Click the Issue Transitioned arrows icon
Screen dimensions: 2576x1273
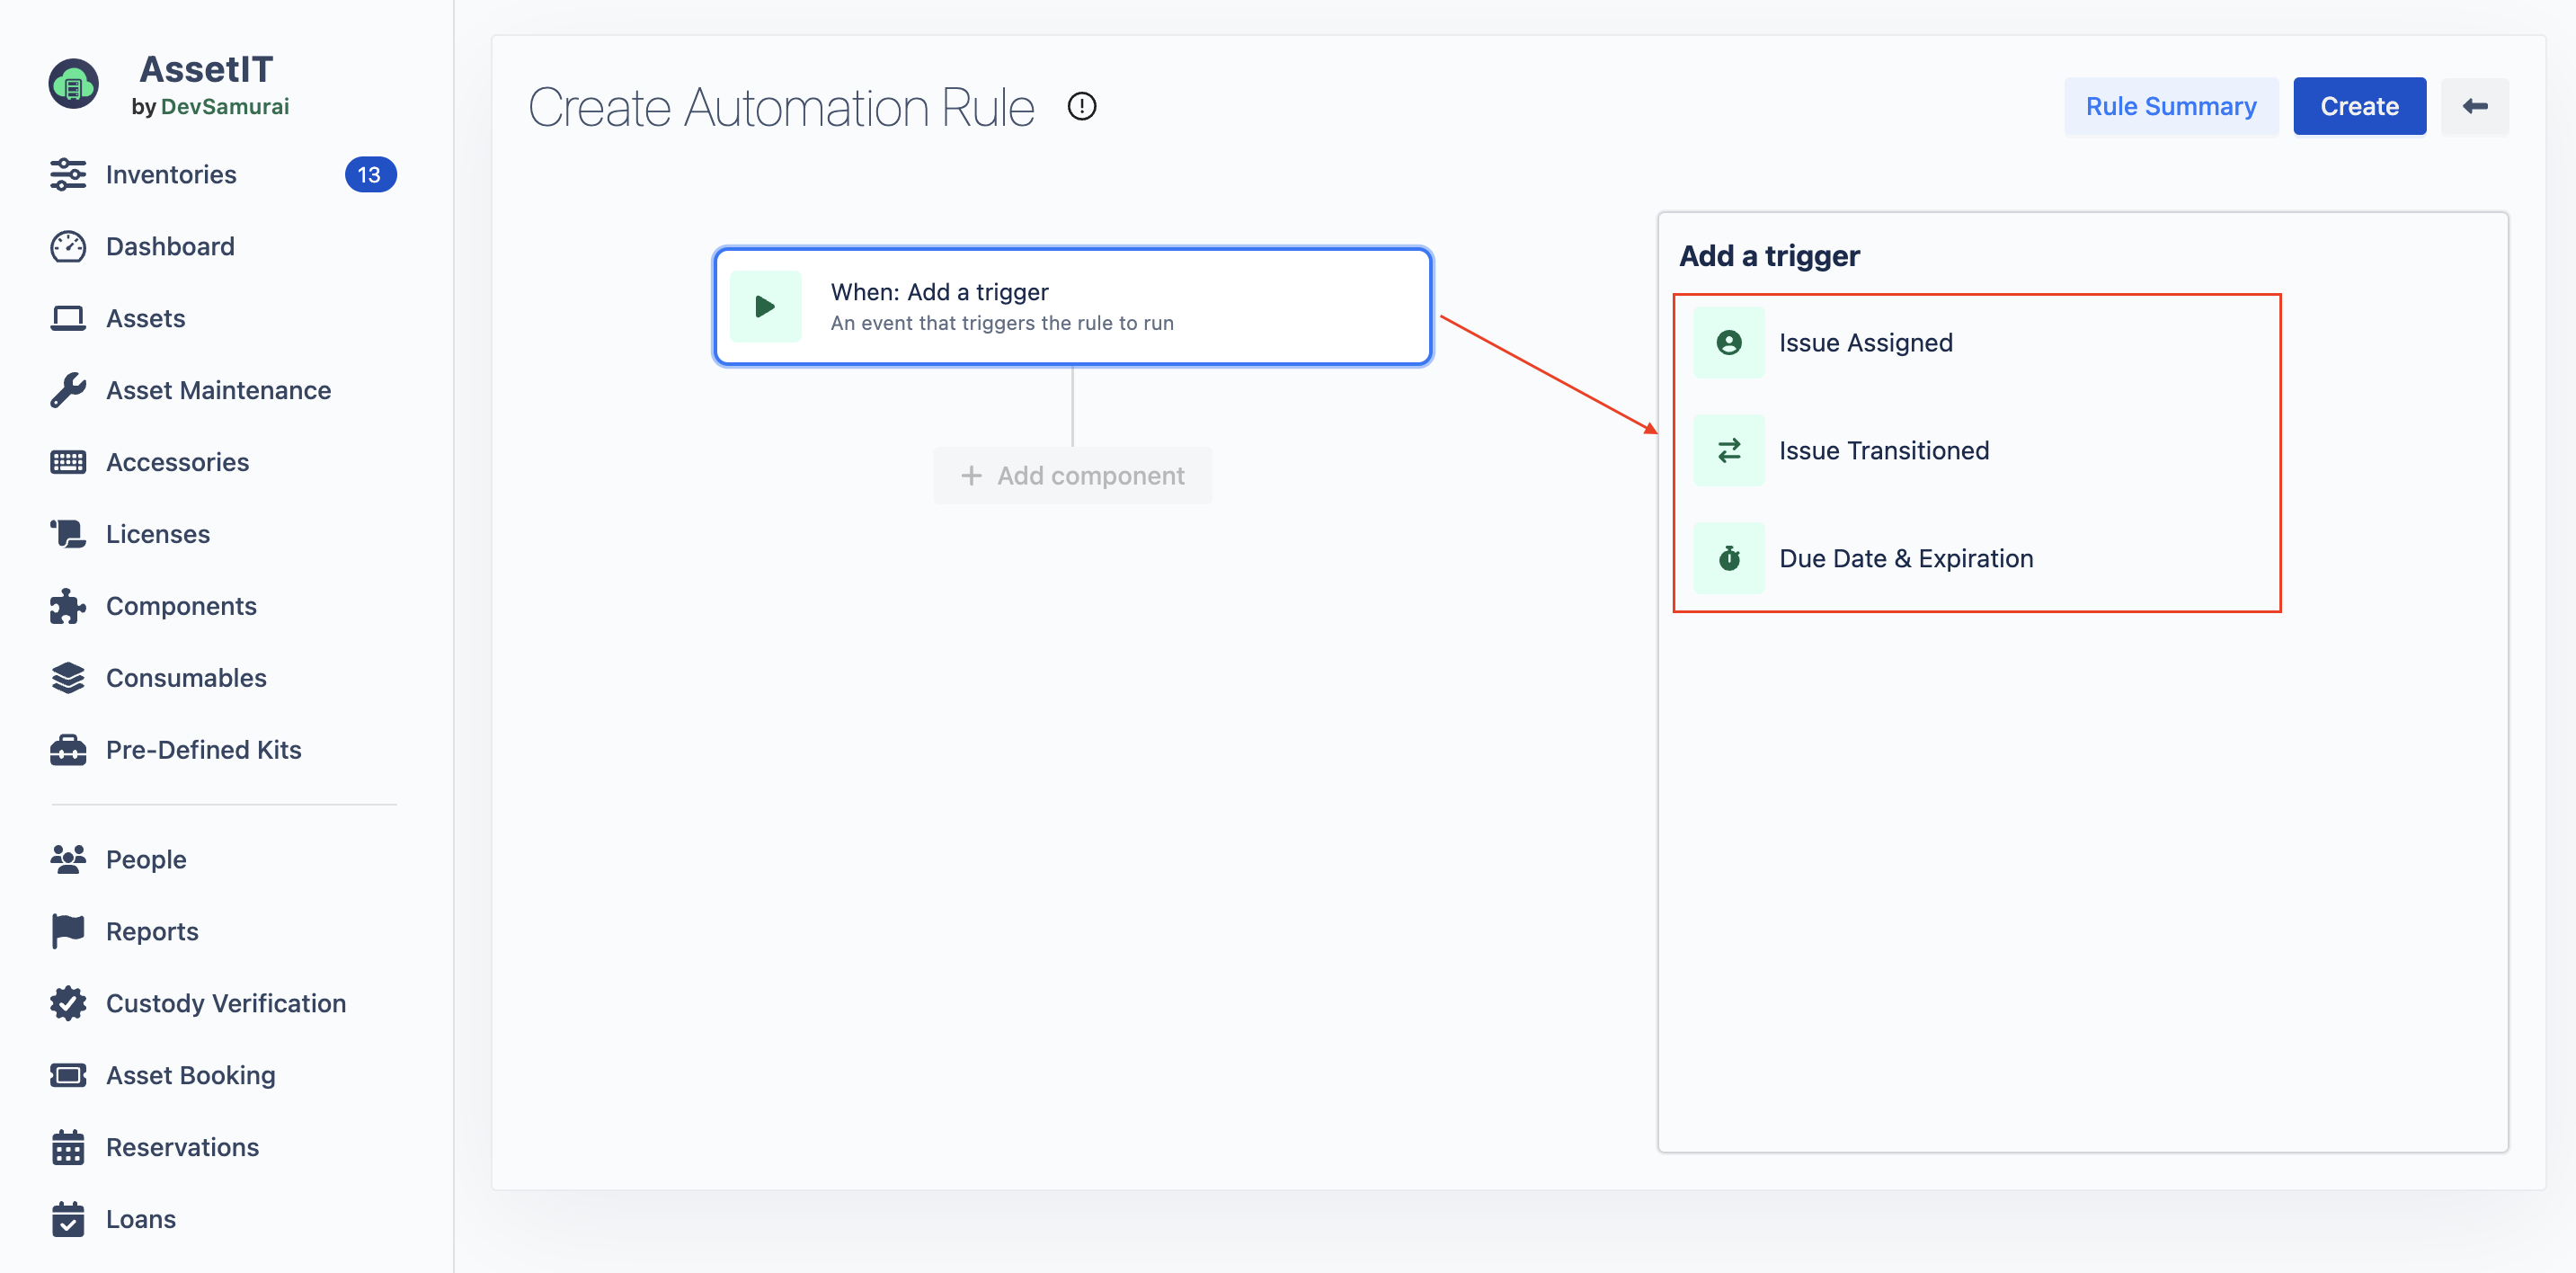[x=1728, y=451]
